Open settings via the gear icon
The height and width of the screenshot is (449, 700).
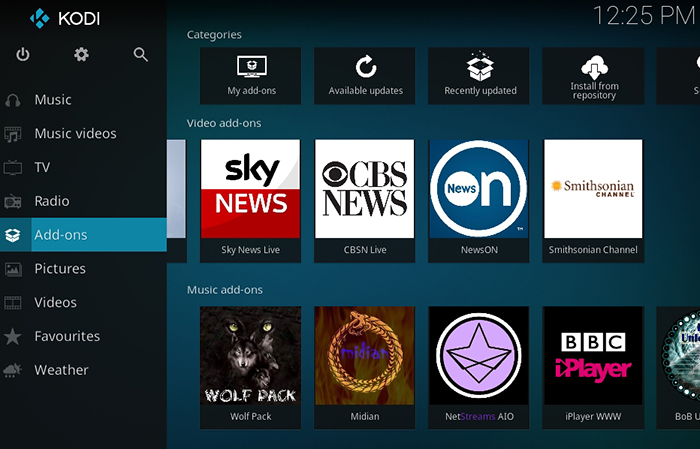point(81,54)
